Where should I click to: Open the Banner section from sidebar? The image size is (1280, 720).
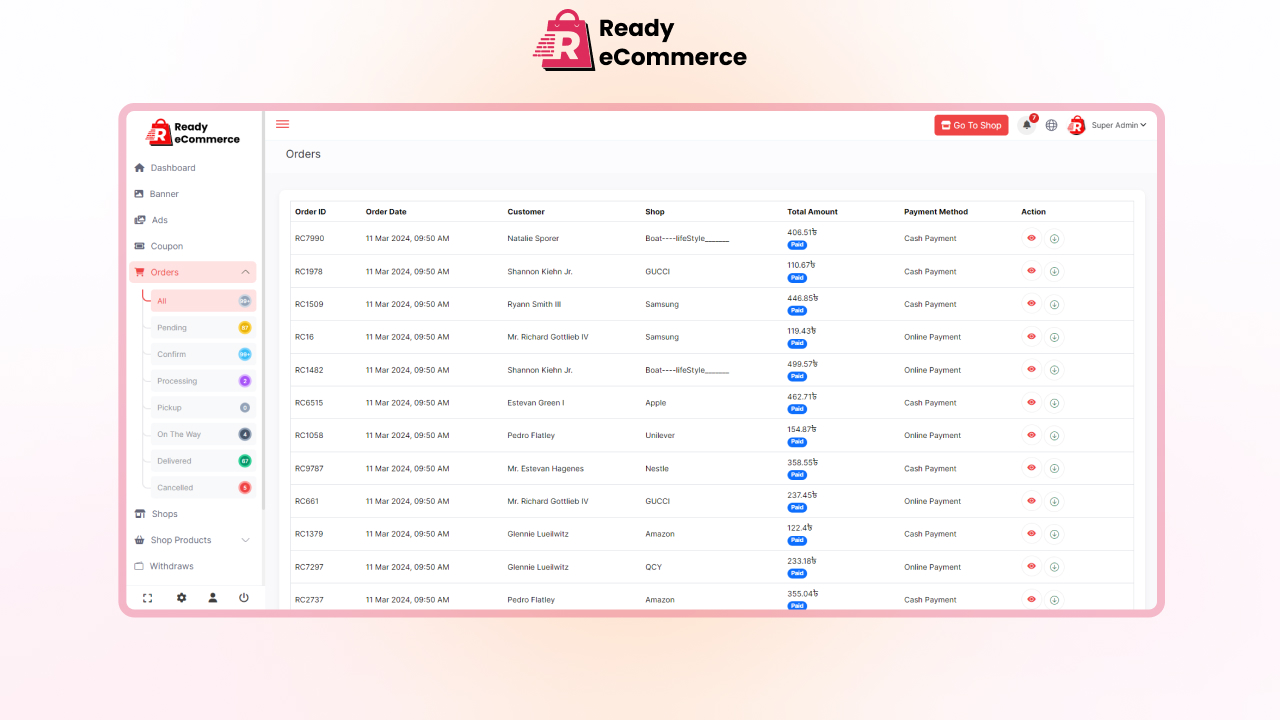click(x=166, y=193)
